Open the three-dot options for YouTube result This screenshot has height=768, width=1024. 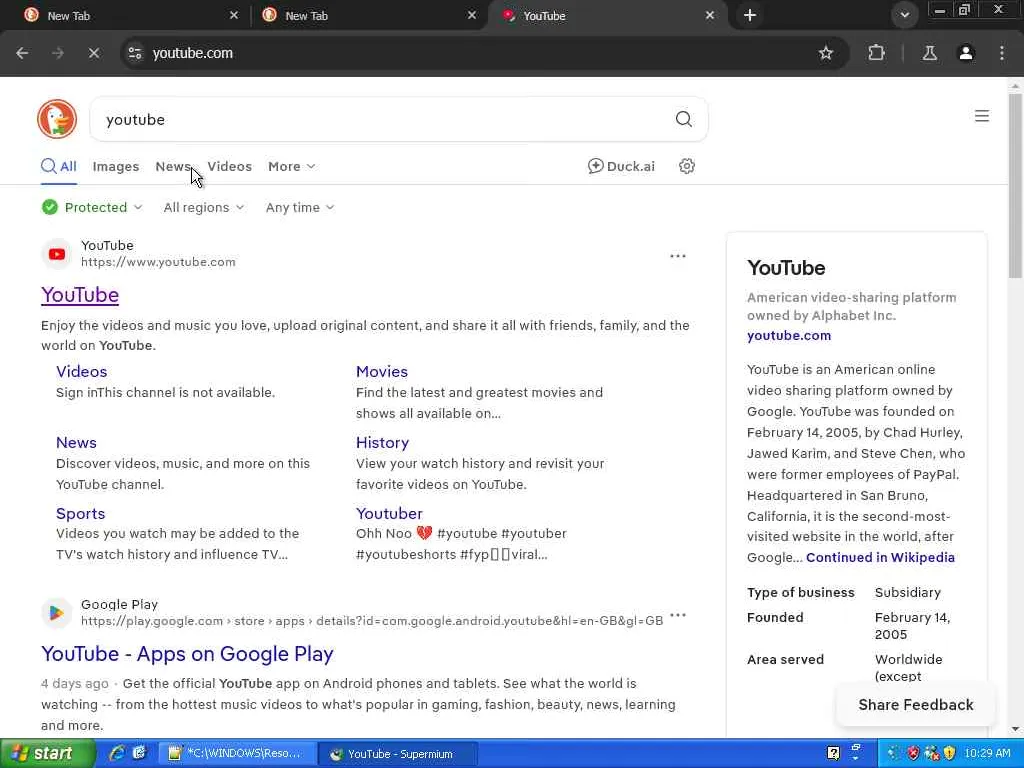pos(678,256)
